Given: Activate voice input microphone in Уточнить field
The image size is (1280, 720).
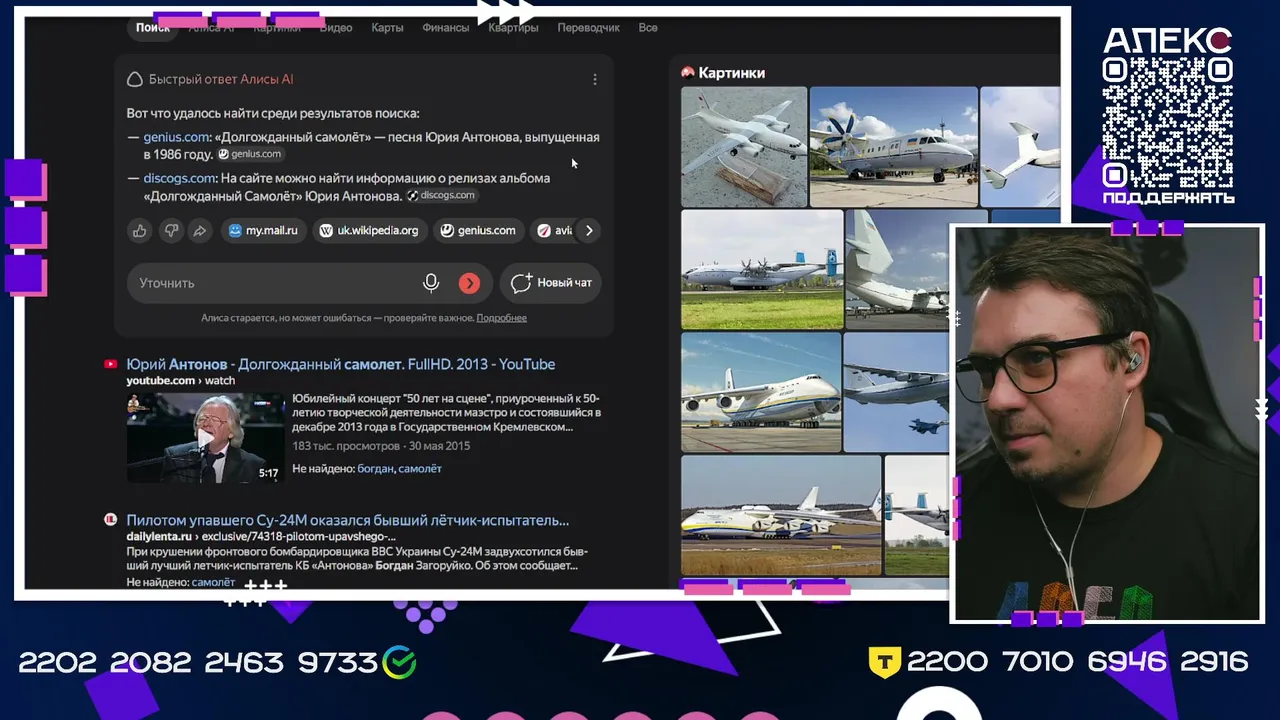Looking at the screenshot, I should point(431,283).
